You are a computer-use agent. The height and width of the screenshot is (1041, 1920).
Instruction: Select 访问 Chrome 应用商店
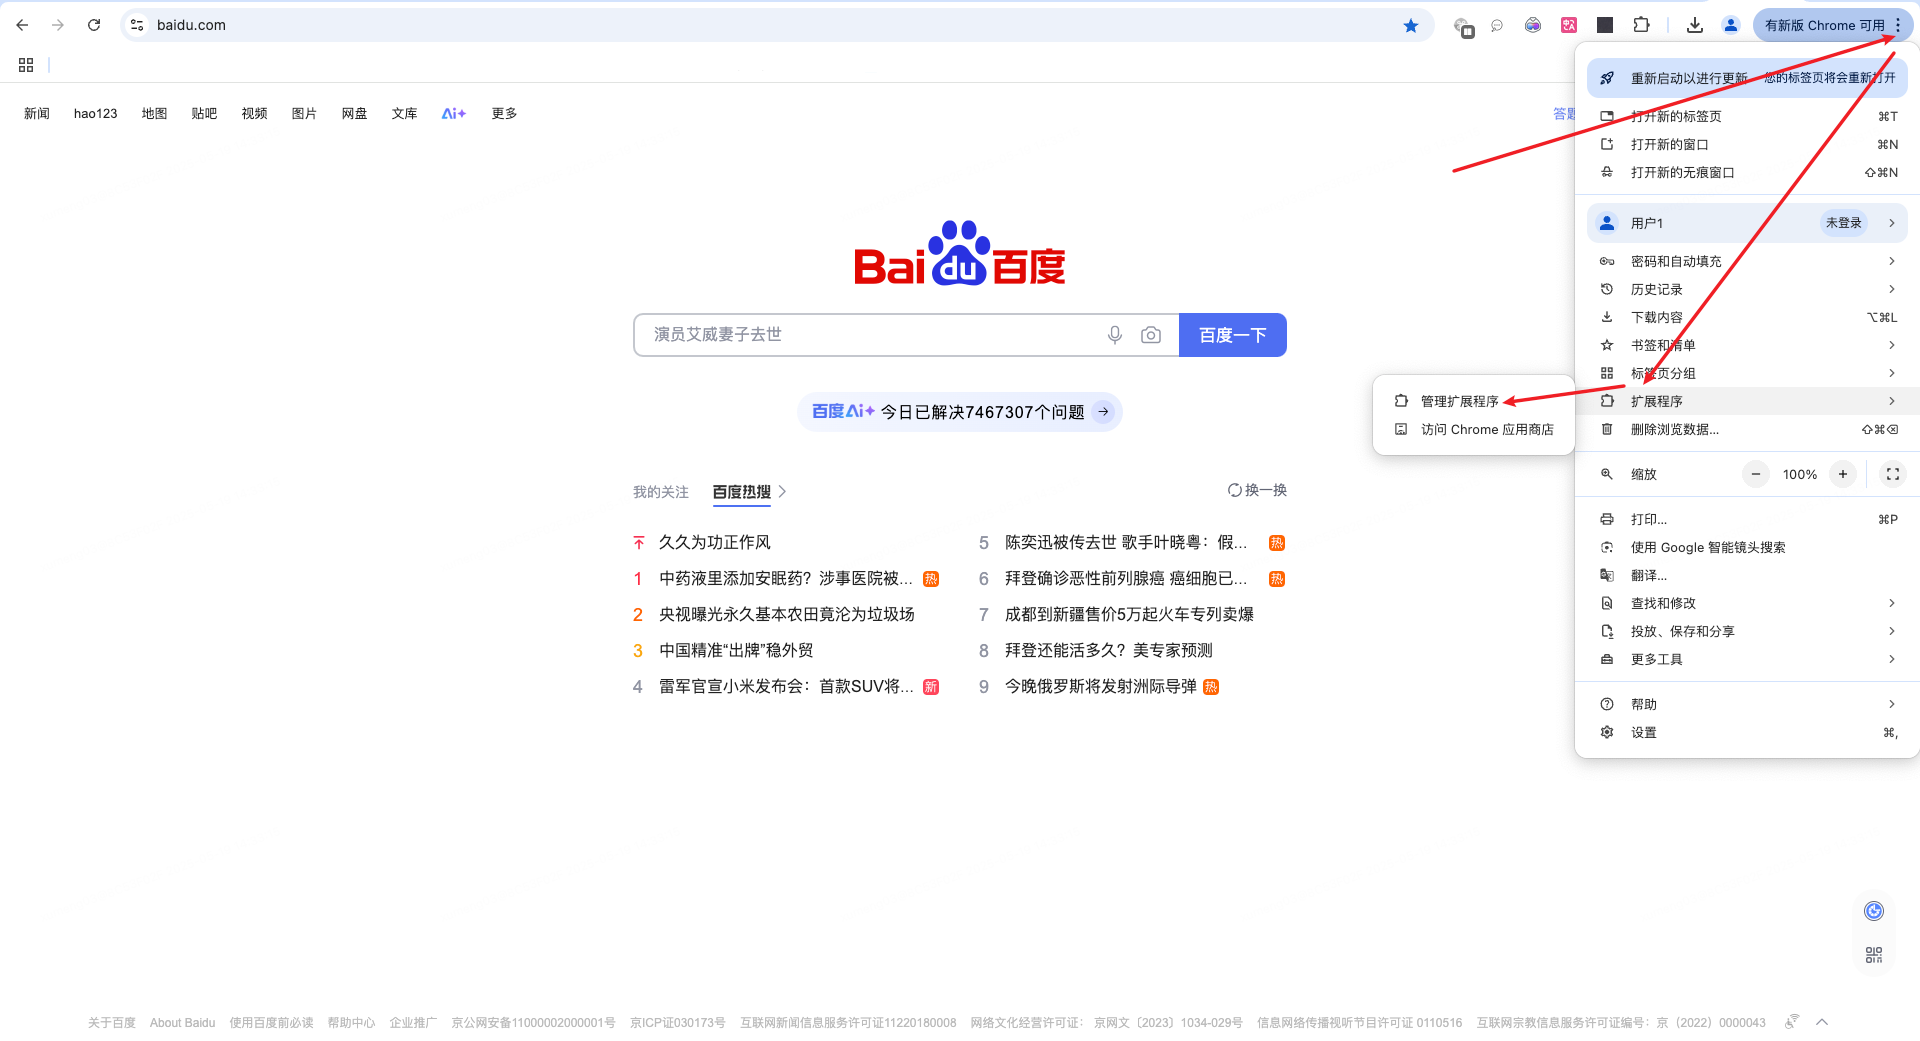click(1474, 429)
